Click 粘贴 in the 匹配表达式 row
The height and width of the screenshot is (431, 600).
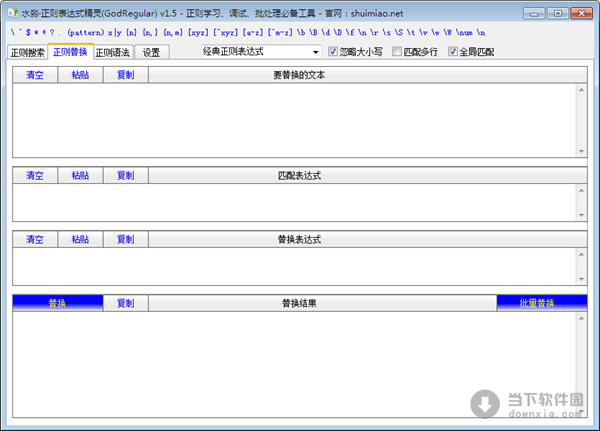(x=80, y=176)
